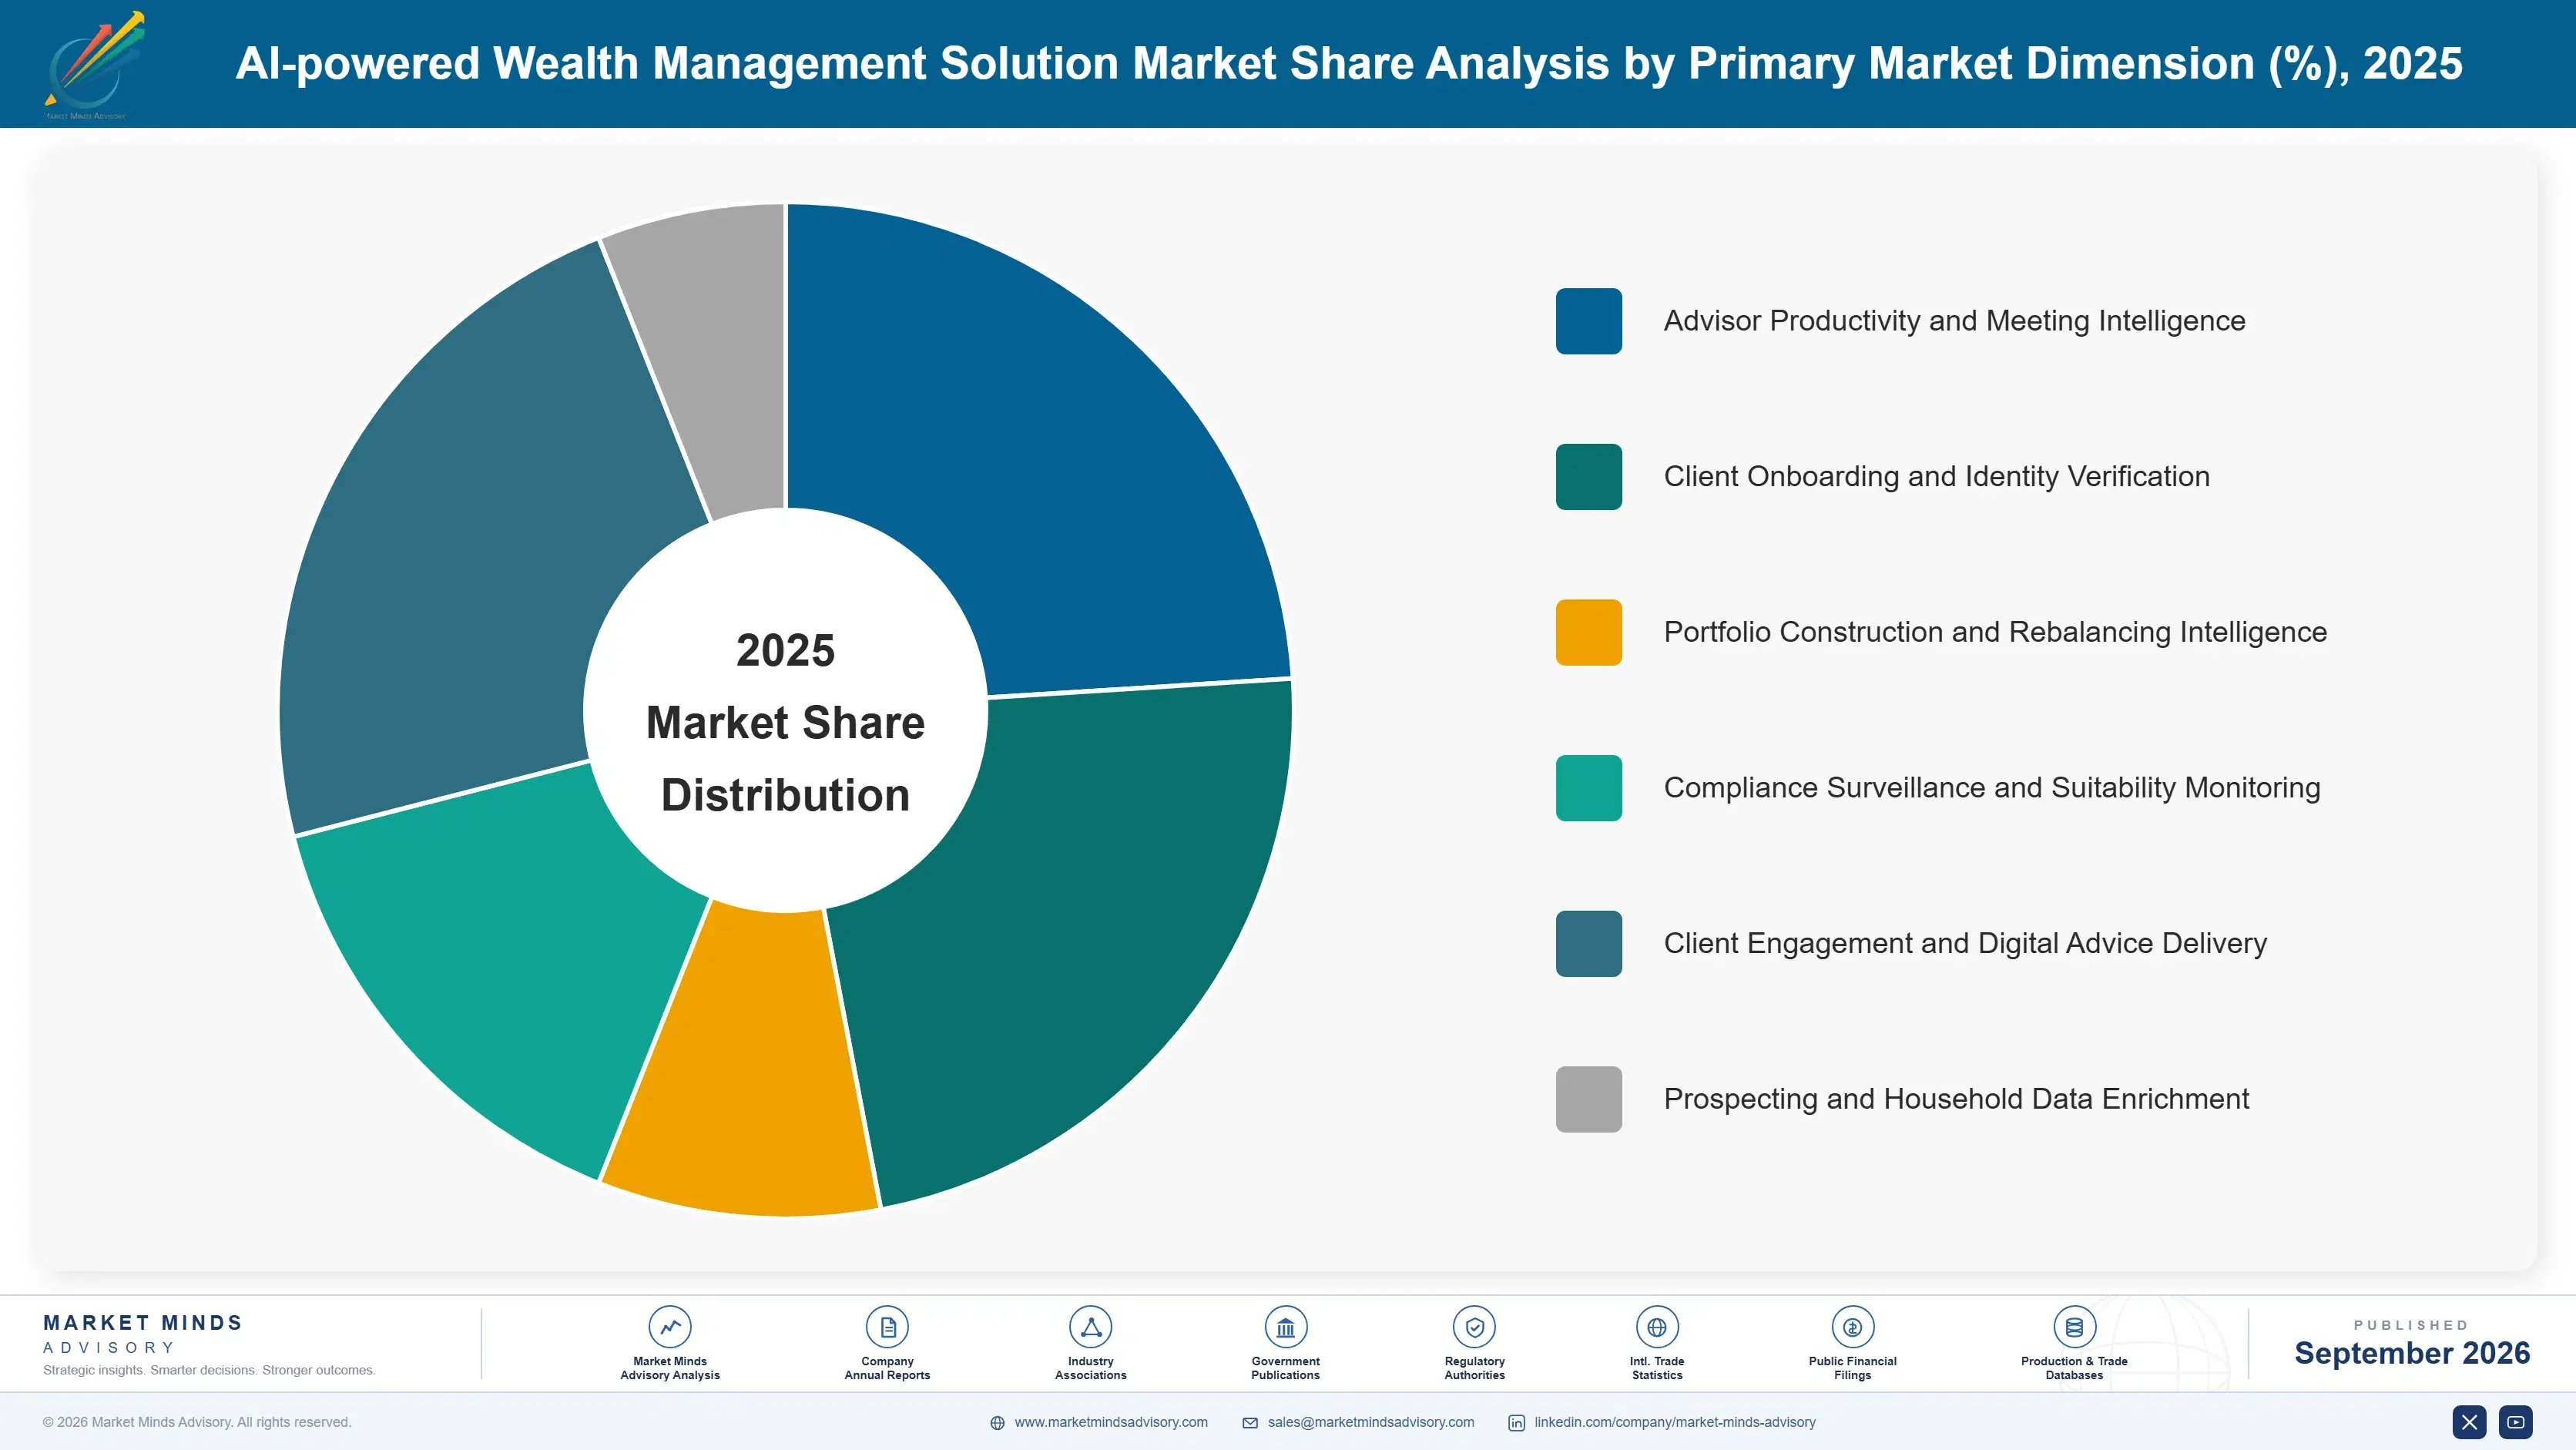The height and width of the screenshot is (1450, 2576).
Task: Click the Government Publications building icon
Action: [x=1285, y=1327]
